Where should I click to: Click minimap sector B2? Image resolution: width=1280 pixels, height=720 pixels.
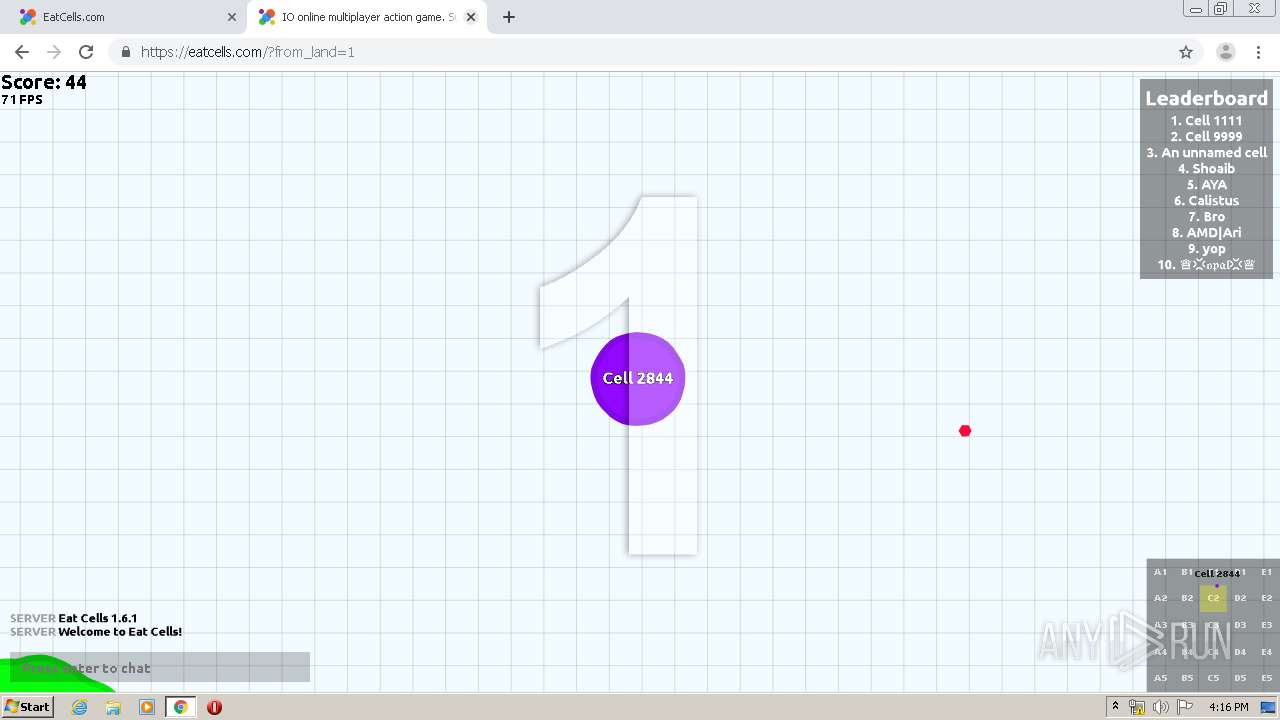point(1187,598)
